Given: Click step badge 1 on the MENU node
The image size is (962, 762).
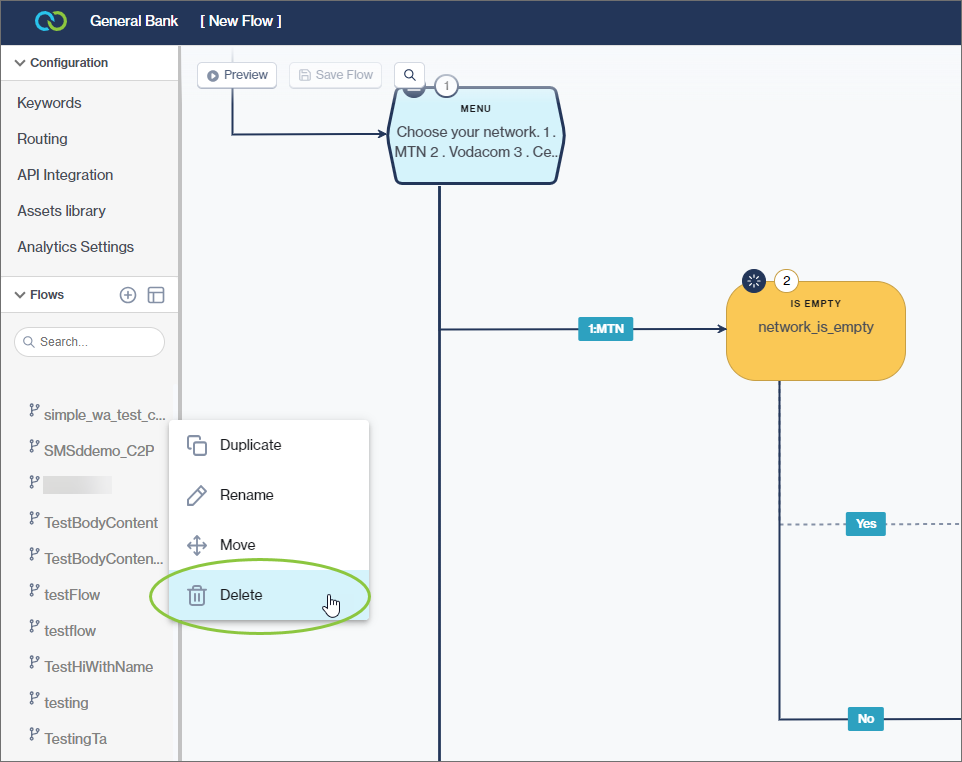Looking at the screenshot, I should coord(446,86).
